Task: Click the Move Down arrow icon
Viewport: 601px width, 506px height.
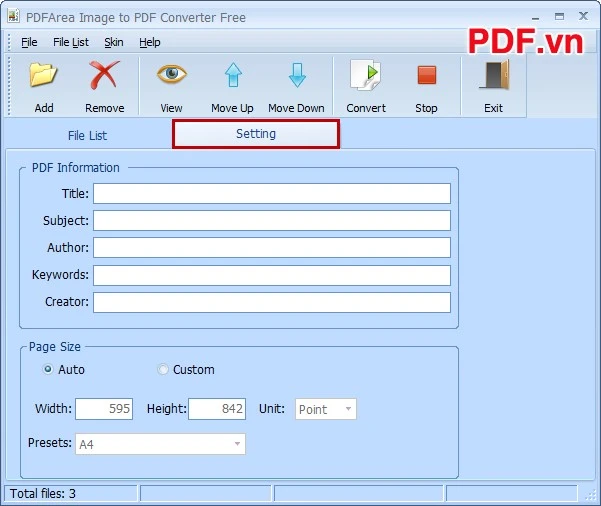Action: [x=297, y=75]
